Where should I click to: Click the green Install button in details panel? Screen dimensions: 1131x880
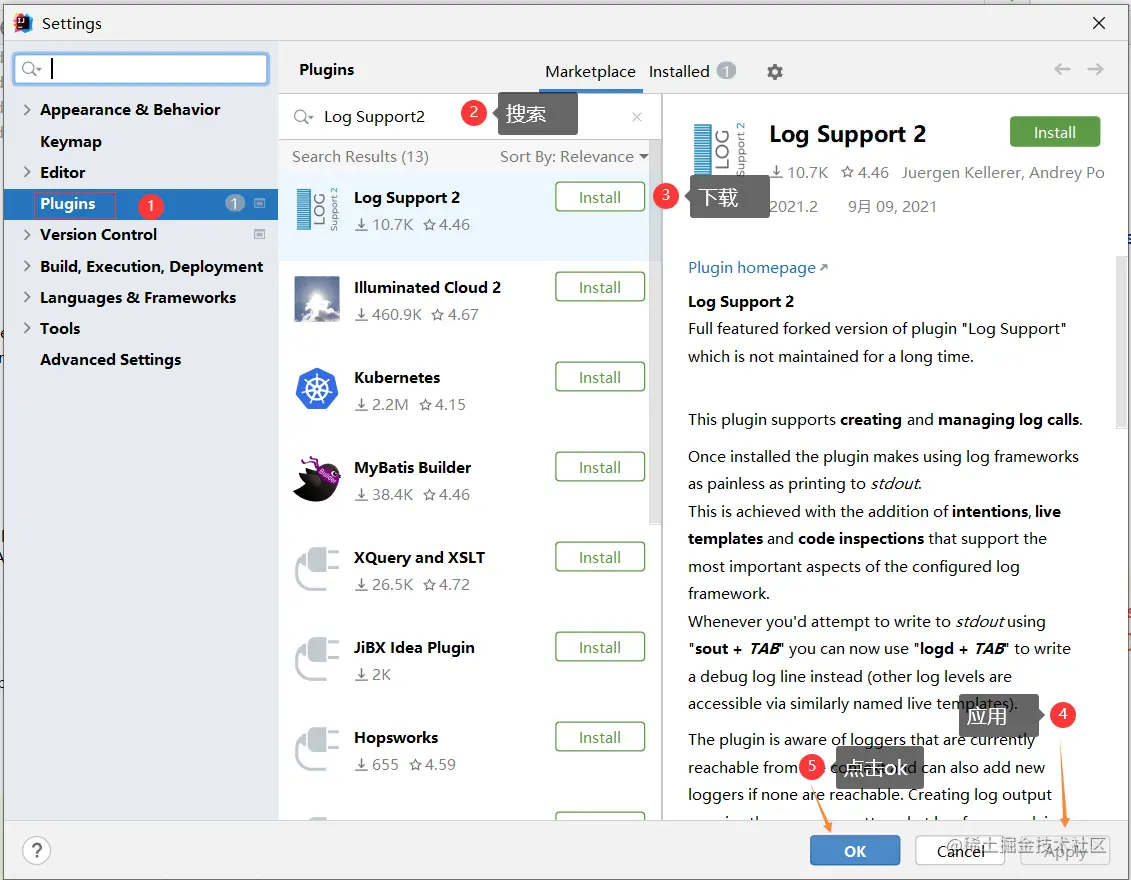(1055, 132)
